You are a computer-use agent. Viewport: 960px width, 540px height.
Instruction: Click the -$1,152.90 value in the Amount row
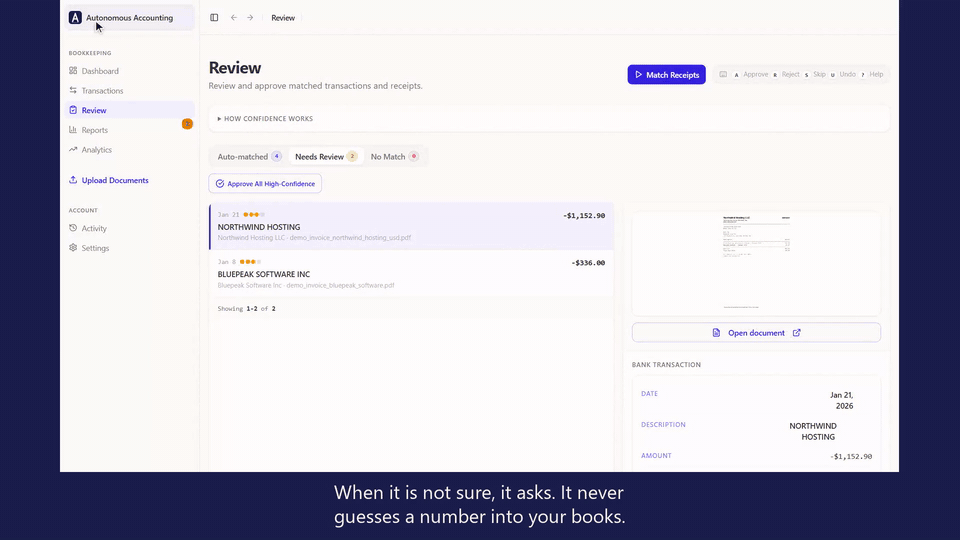tap(851, 456)
